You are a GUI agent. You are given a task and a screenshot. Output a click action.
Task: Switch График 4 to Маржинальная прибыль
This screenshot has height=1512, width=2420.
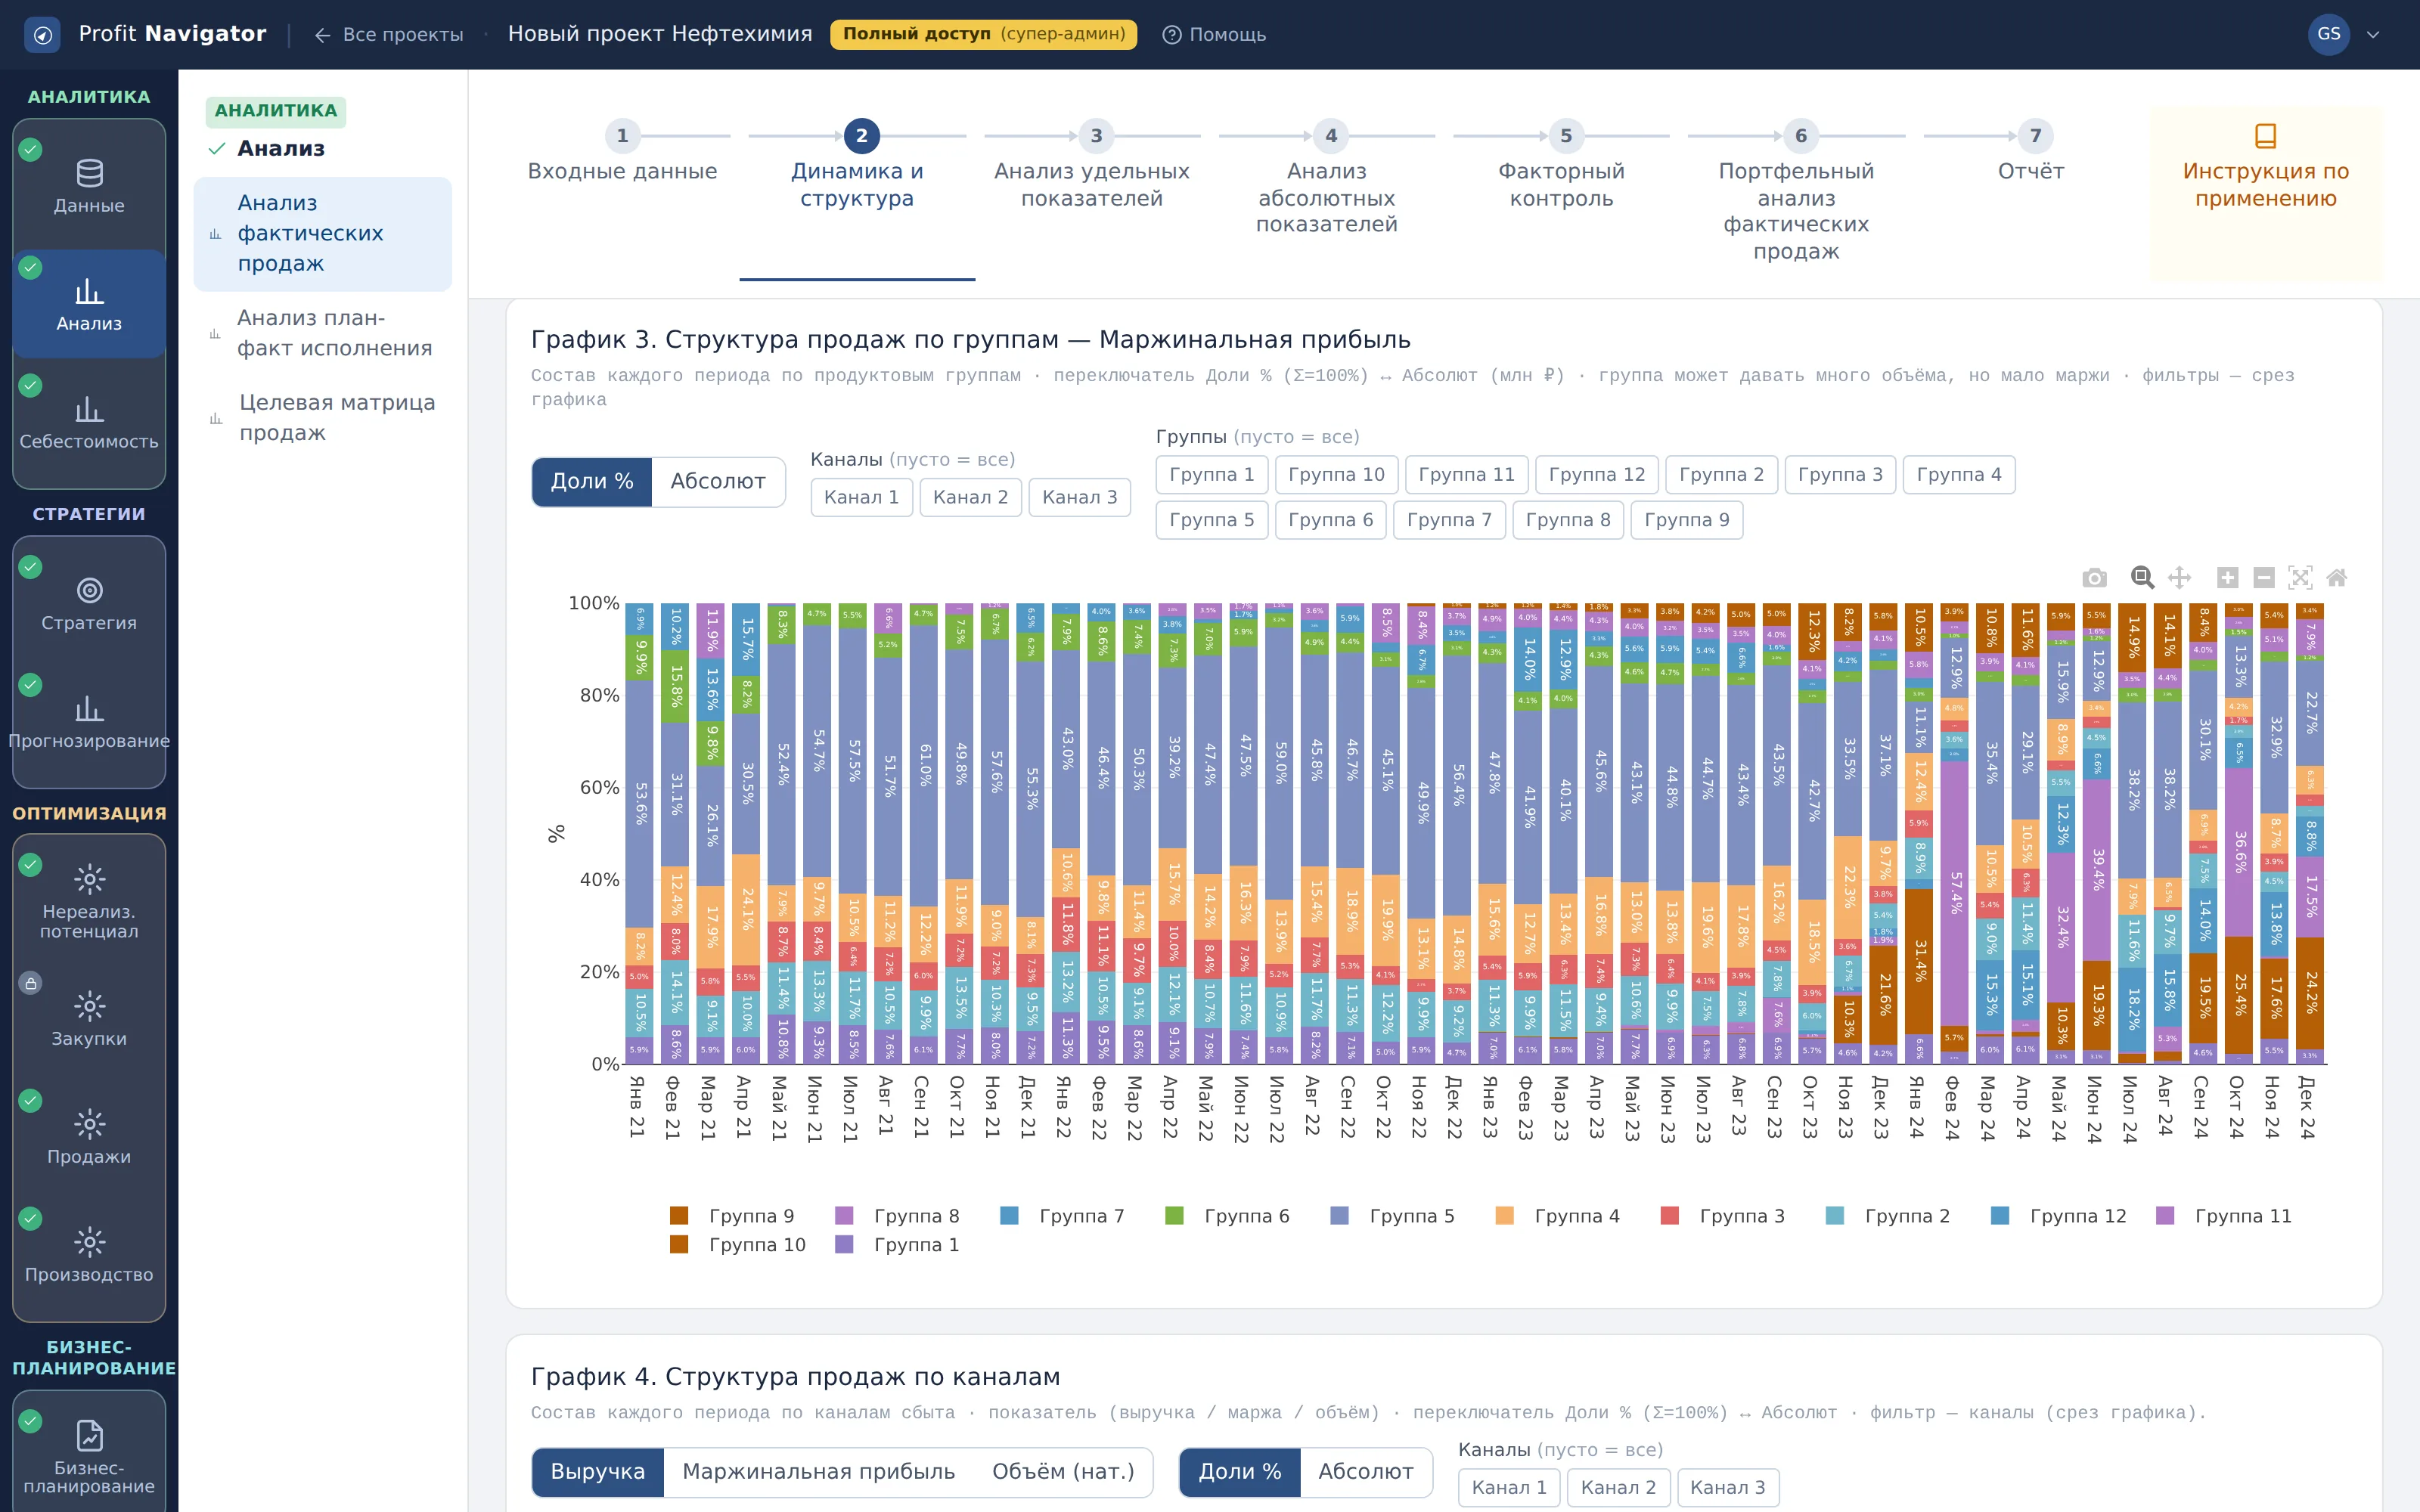click(818, 1472)
